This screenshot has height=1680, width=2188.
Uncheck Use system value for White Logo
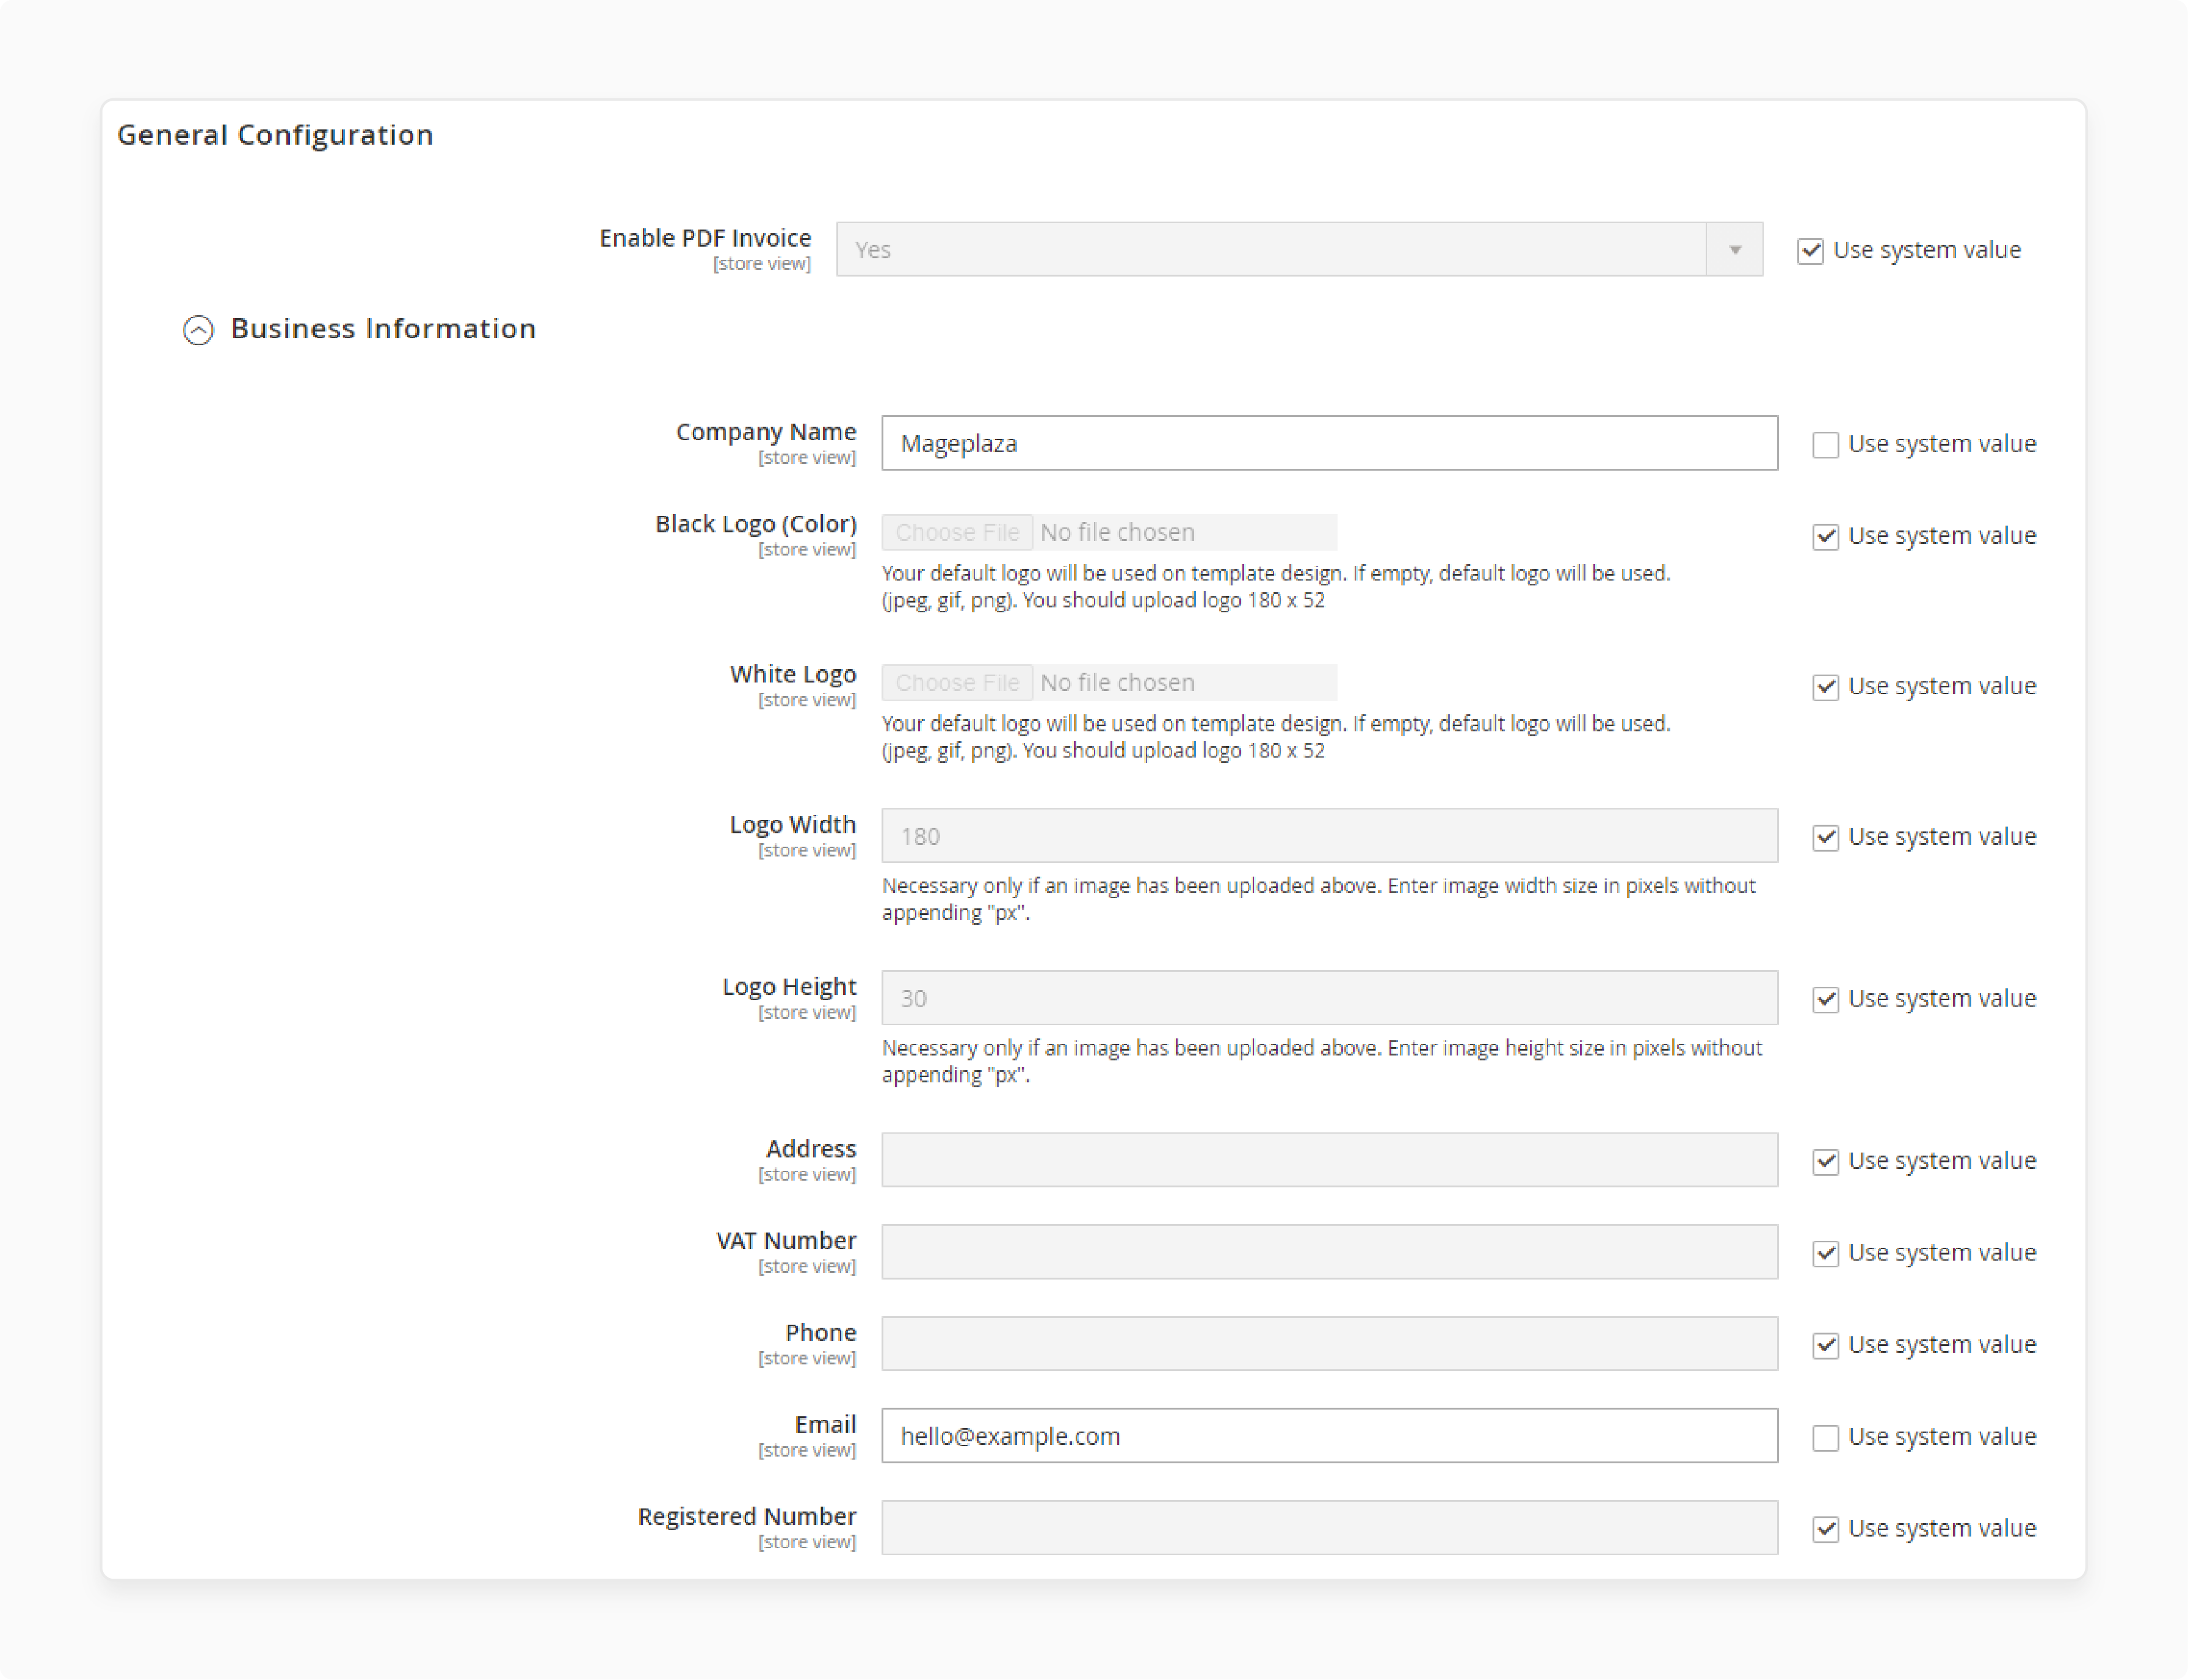pyautogui.click(x=1825, y=686)
